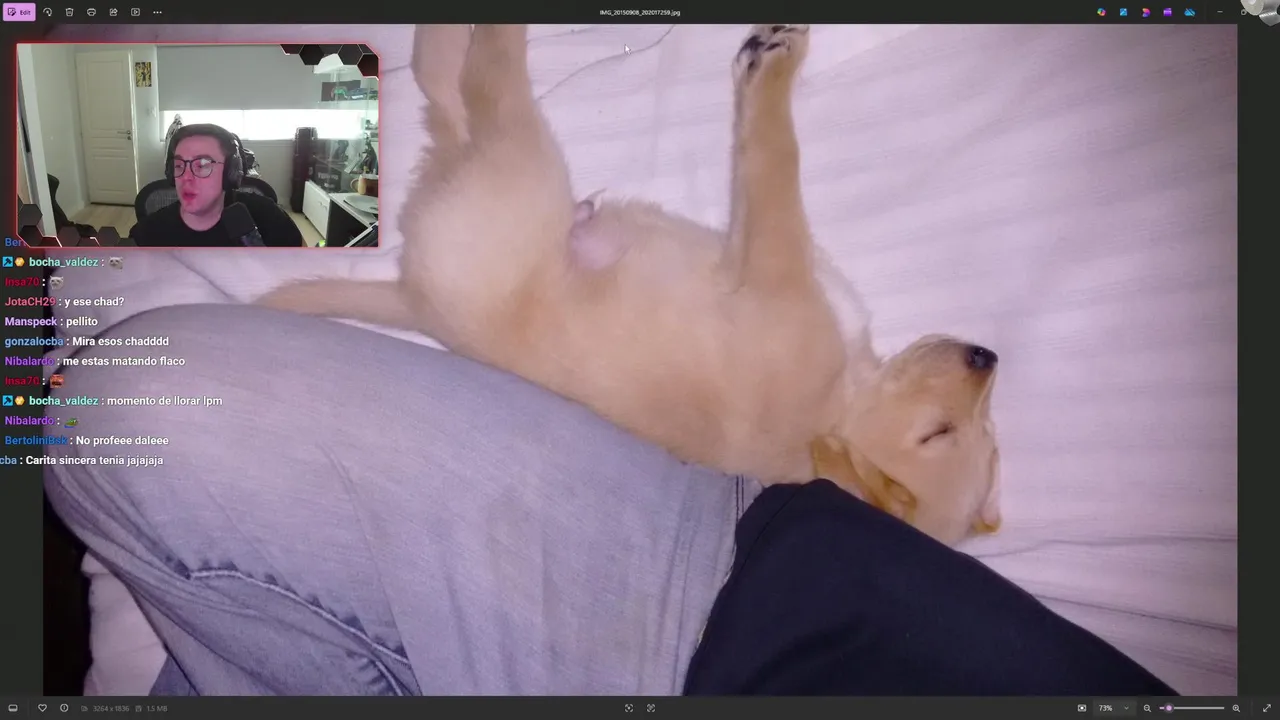Start slideshow with the play icon

135,12
